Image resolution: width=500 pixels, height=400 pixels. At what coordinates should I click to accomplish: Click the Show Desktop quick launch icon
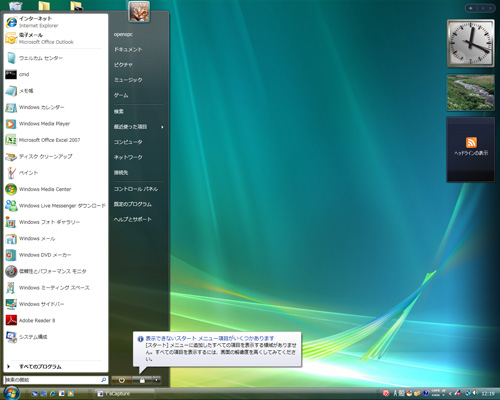pyautogui.click(x=34, y=393)
